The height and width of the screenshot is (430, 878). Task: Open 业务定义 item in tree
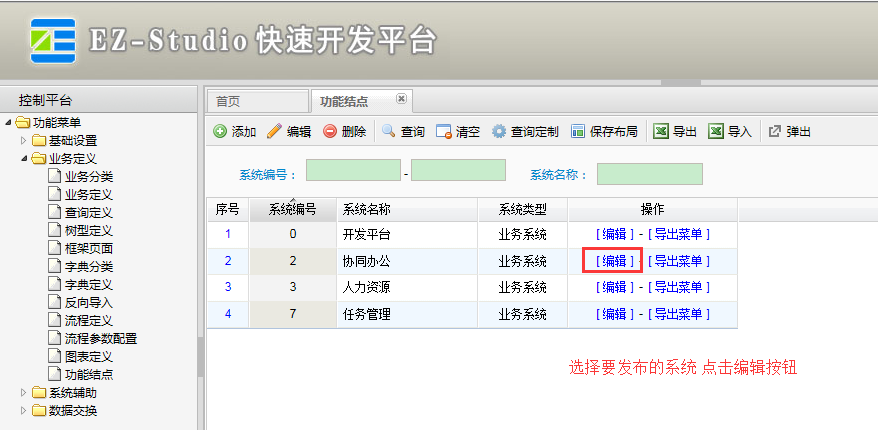89,195
